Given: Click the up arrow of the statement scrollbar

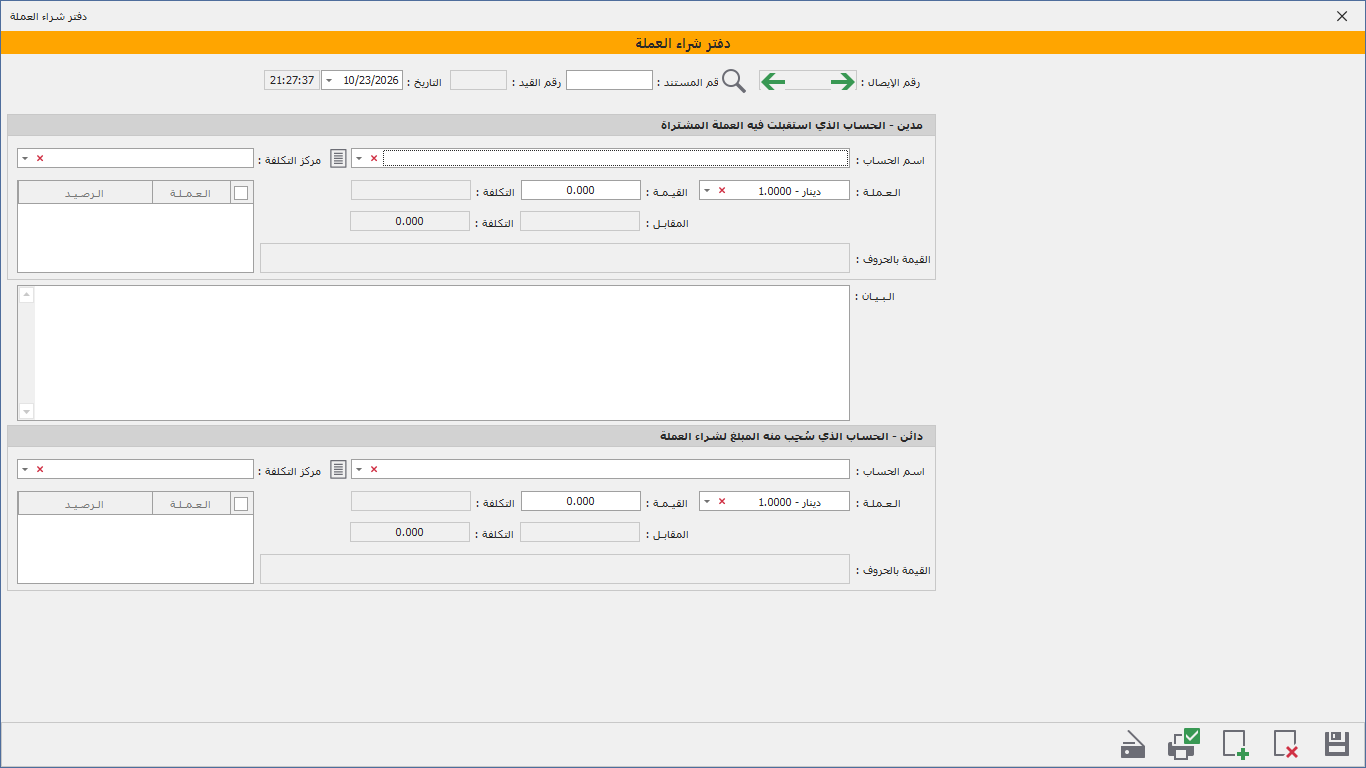Looking at the screenshot, I should click(x=26, y=295).
